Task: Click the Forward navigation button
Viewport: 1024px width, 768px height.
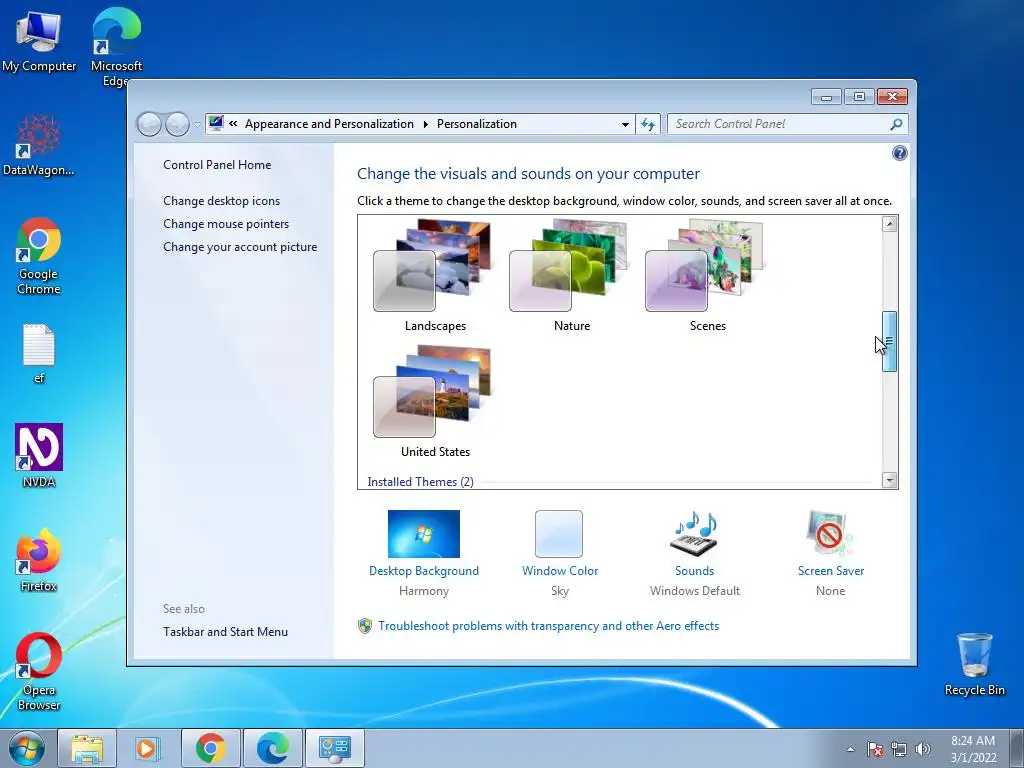Action: coord(176,124)
